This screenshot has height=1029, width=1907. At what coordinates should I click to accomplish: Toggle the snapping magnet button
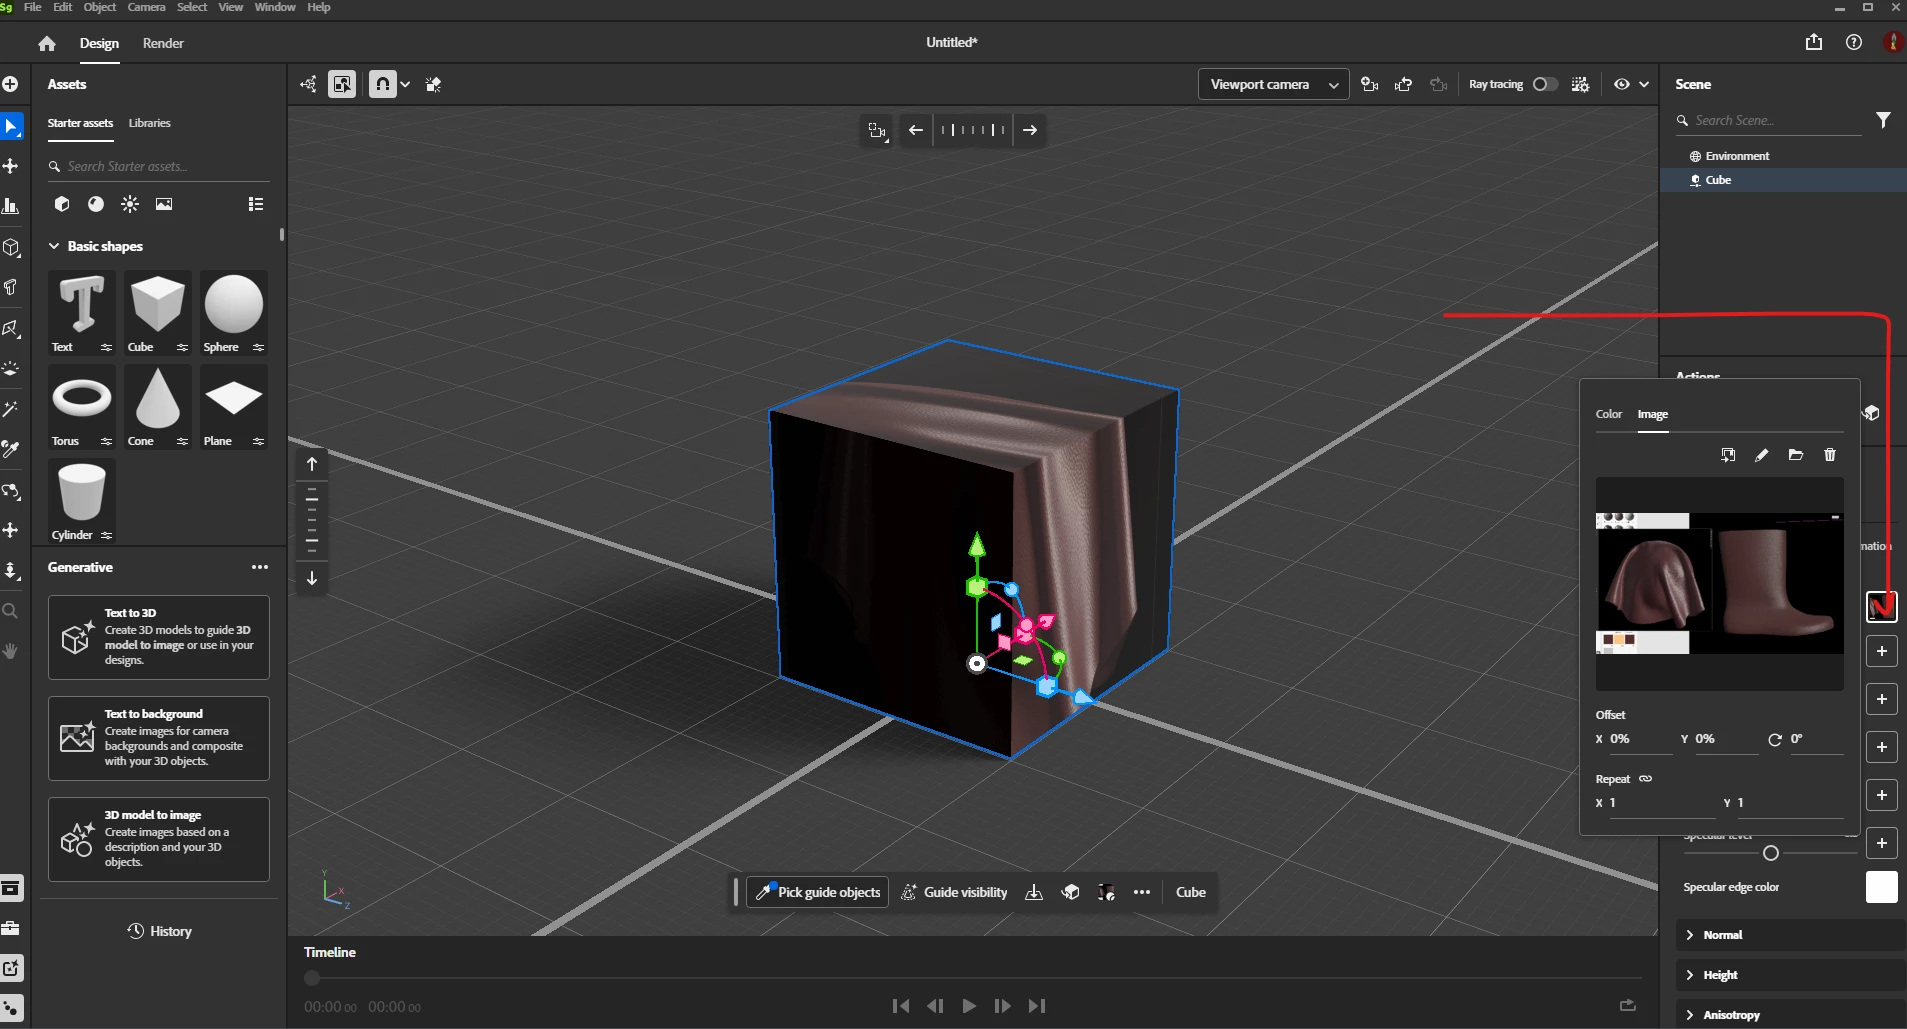(x=383, y=84)
